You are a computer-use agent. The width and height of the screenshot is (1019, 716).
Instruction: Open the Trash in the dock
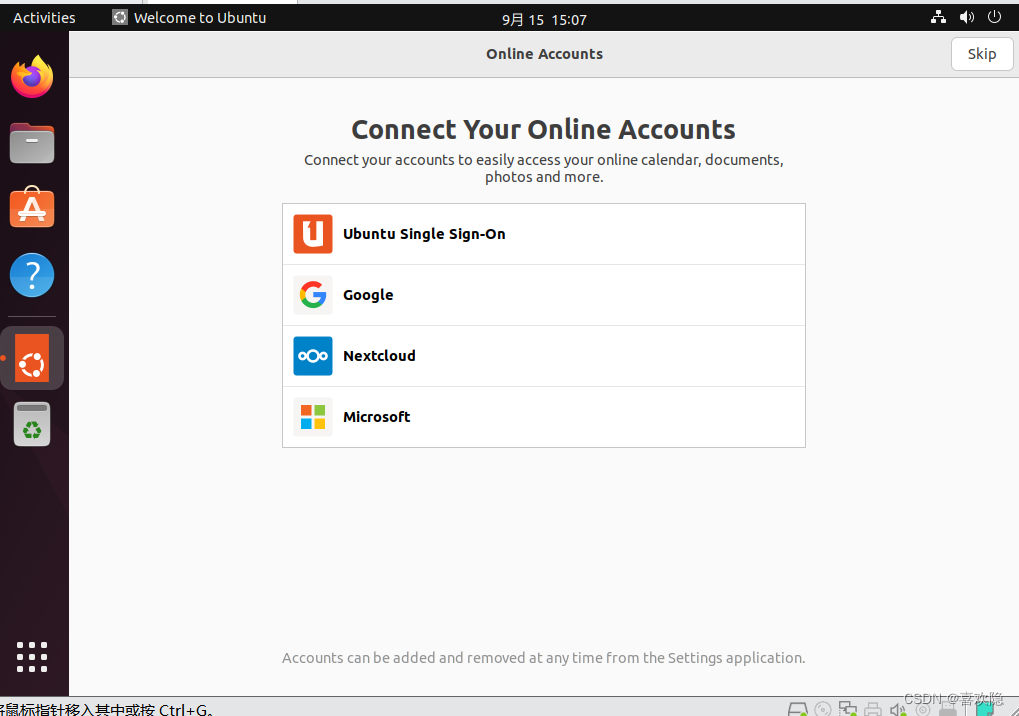pyautogui.click(x=32, y=424)
